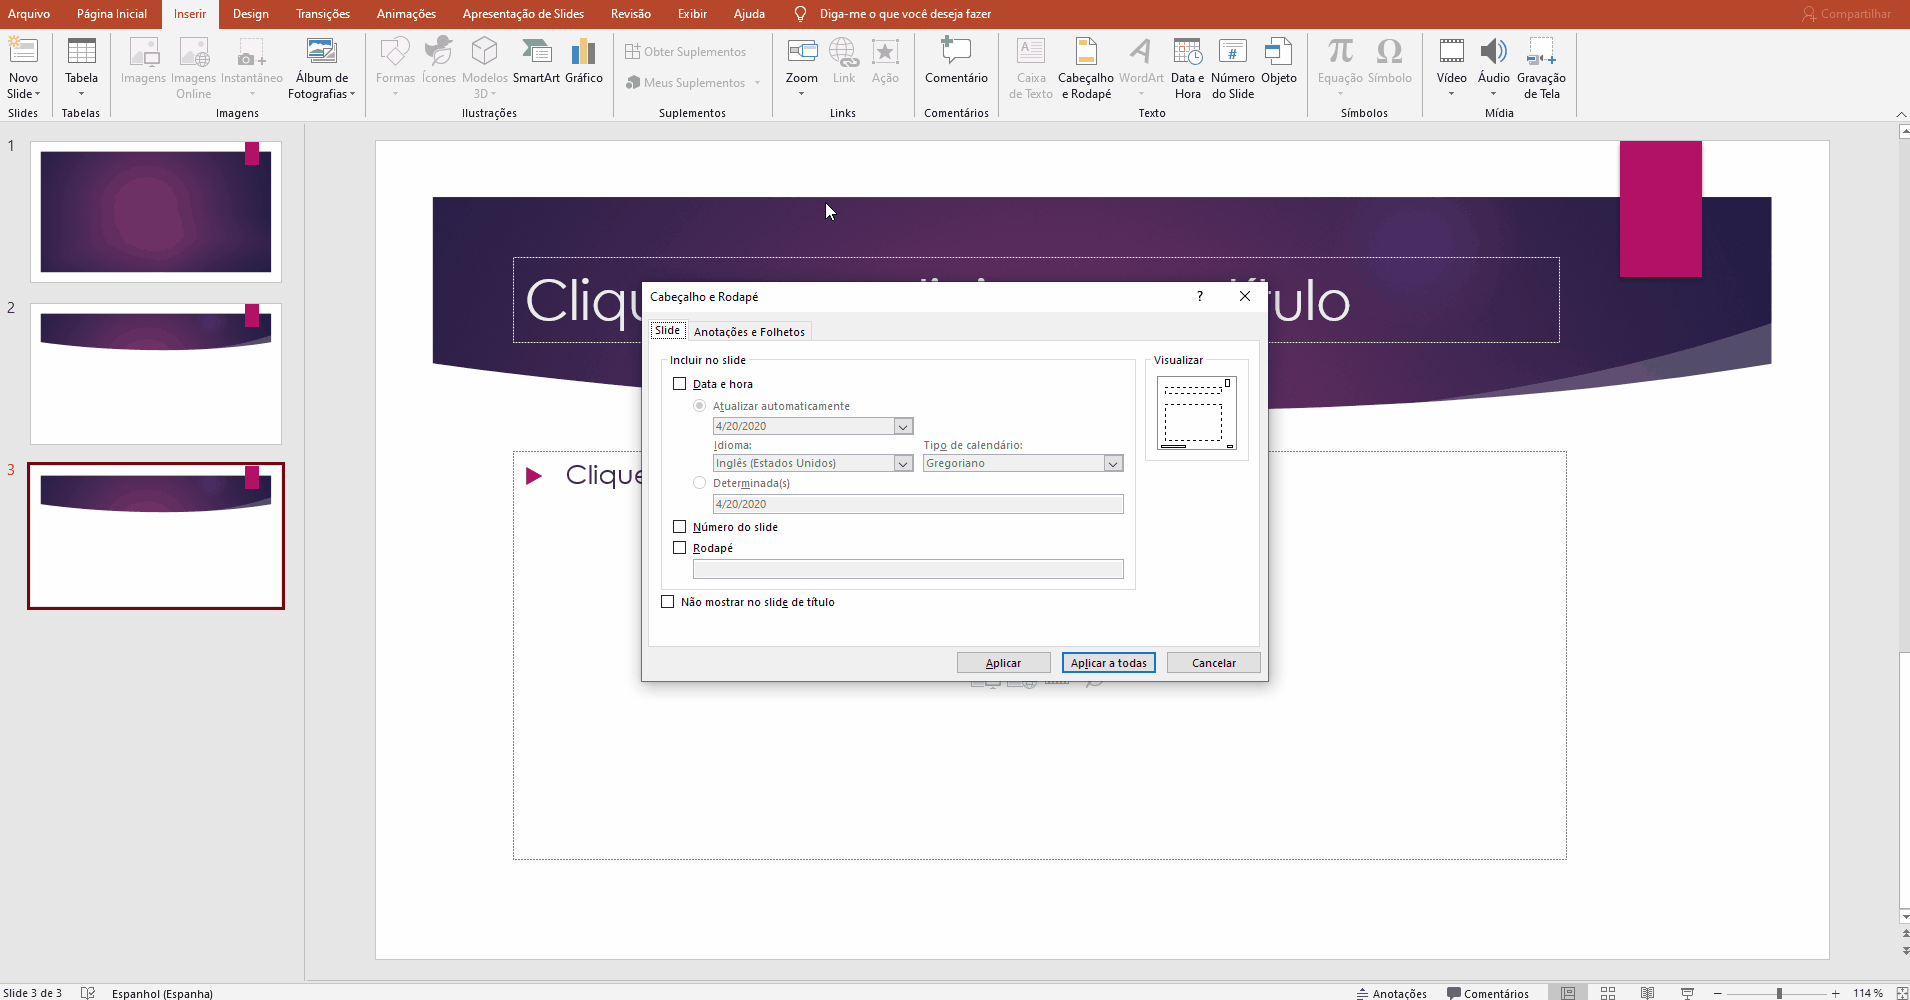Open the automatic date format dropdown

(903, 426)
